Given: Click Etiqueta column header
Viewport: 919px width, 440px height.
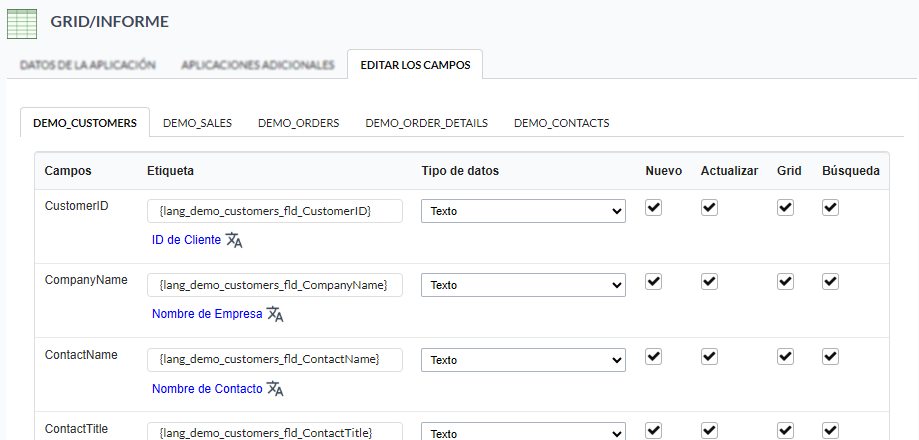Looking at the screenshot, I should [171, 171].
